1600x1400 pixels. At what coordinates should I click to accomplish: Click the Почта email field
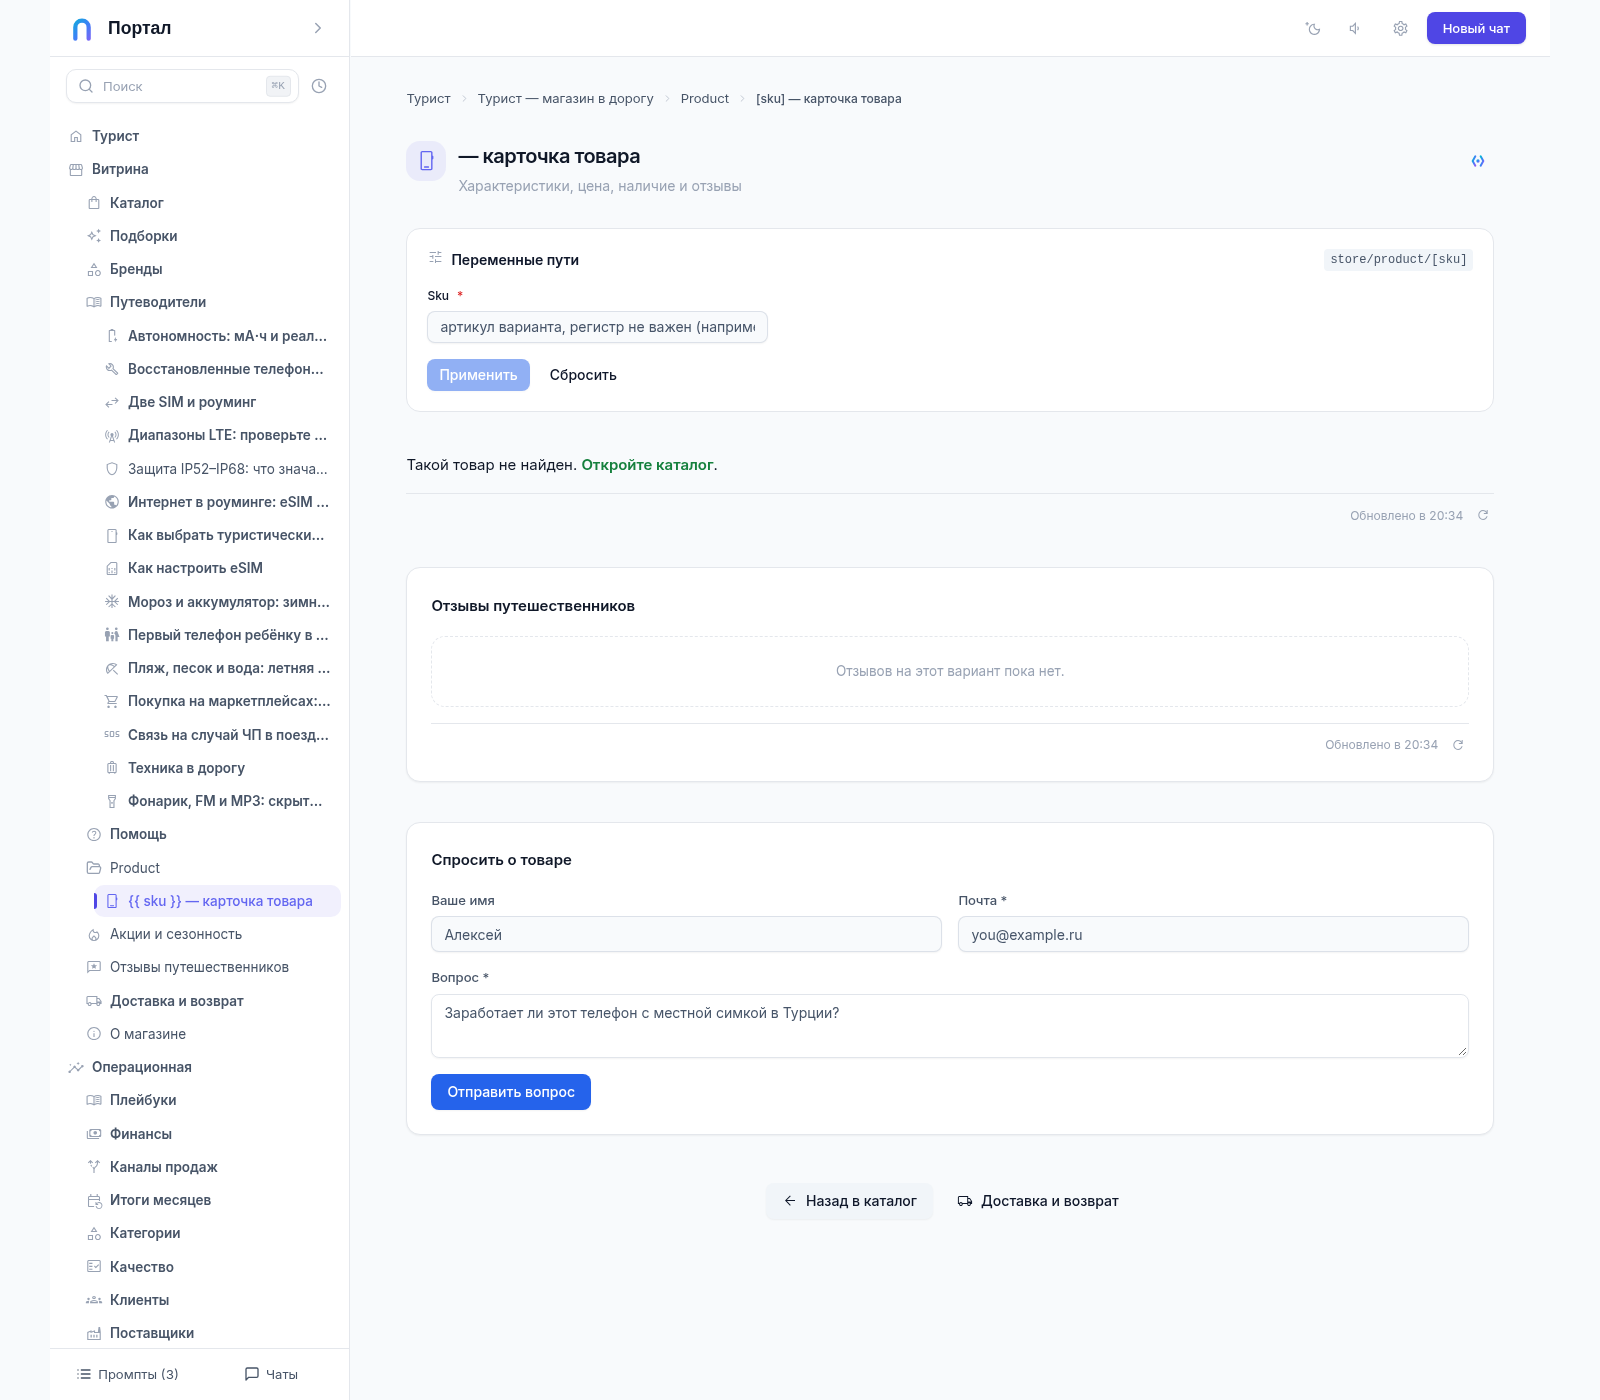coord(1213,934)
